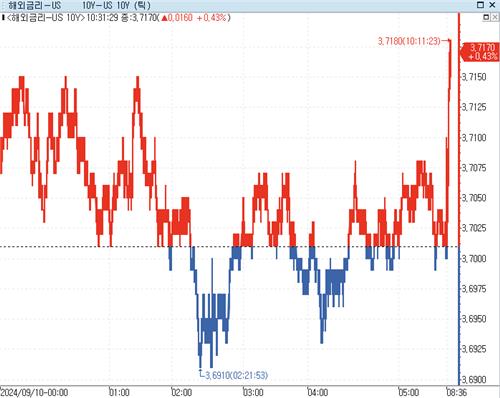
Task: Click the low label 3.6910(02:21:53)
Action: point(236,375)
